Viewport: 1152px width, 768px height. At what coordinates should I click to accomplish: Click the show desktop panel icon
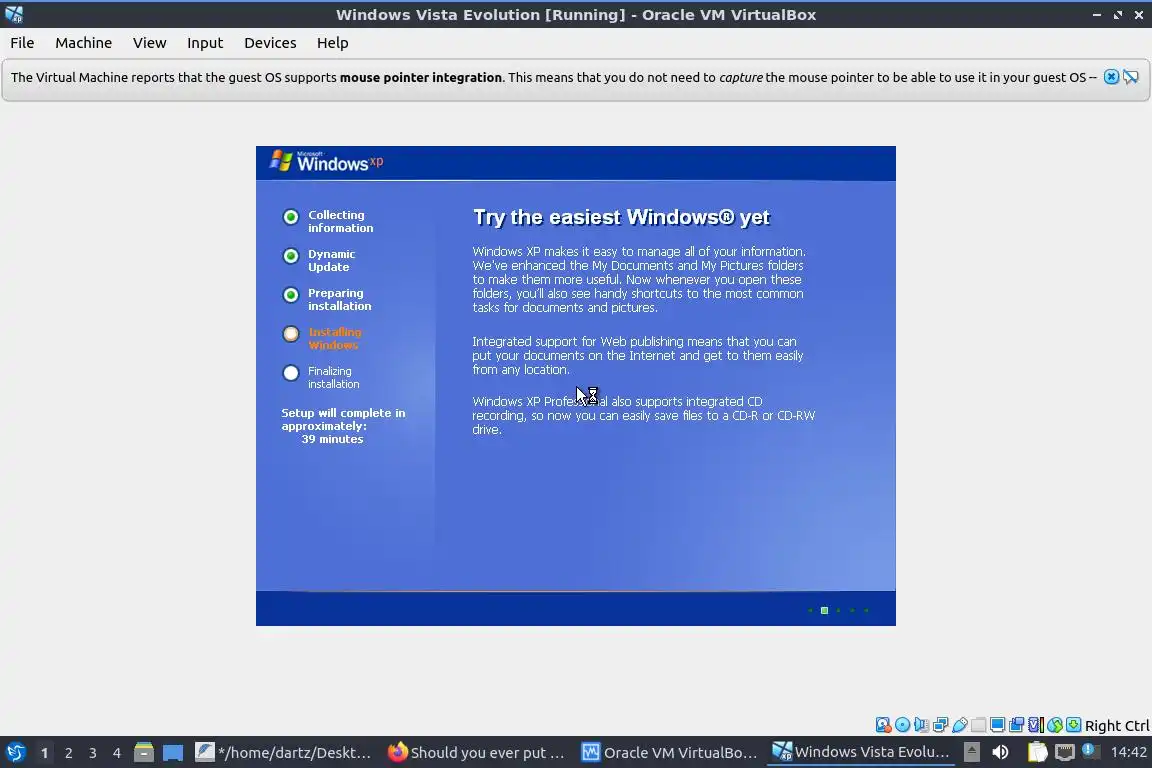[173, 752]
